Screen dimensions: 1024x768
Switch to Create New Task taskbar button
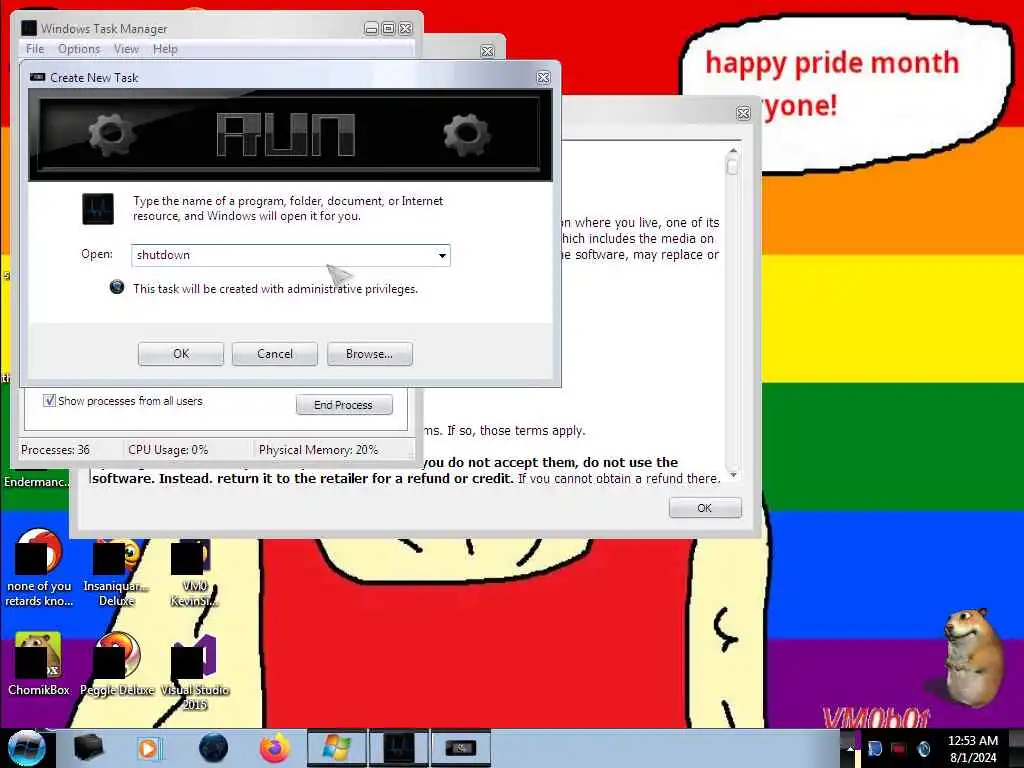460,748
